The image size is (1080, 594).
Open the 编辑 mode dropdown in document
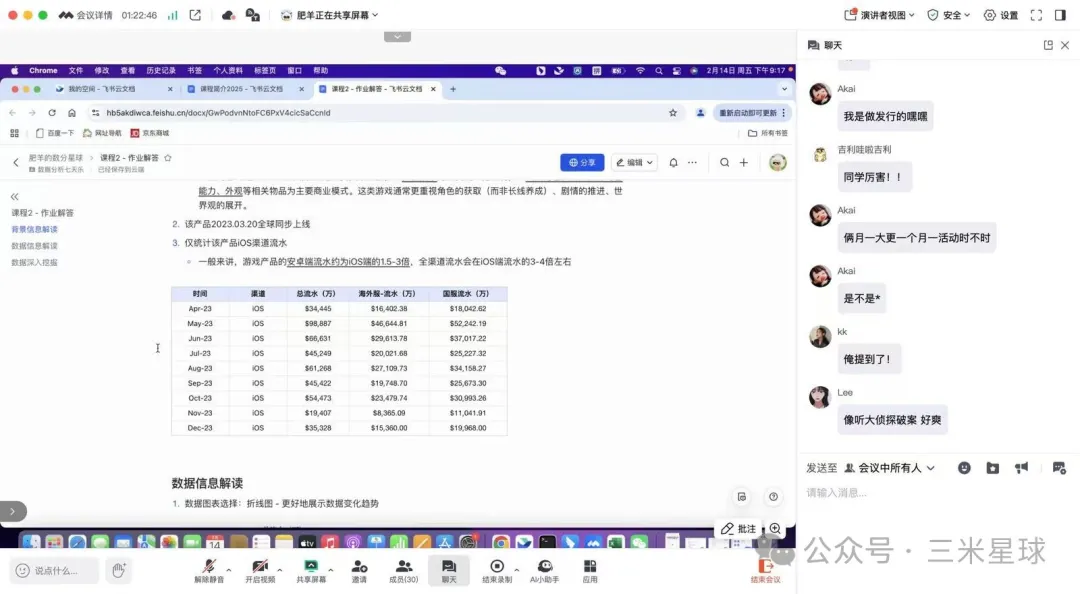click(x=634, y=162)
